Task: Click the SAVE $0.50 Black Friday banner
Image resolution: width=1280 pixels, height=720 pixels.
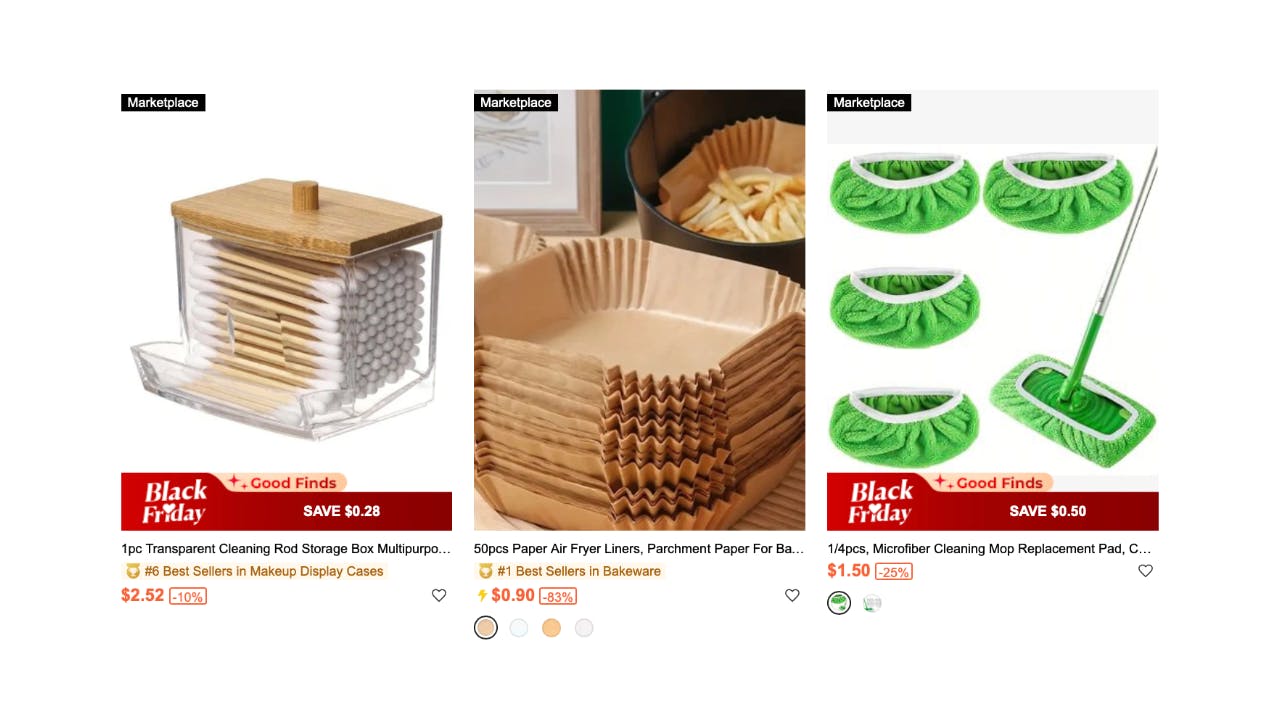Action: (x=992, y=502)
